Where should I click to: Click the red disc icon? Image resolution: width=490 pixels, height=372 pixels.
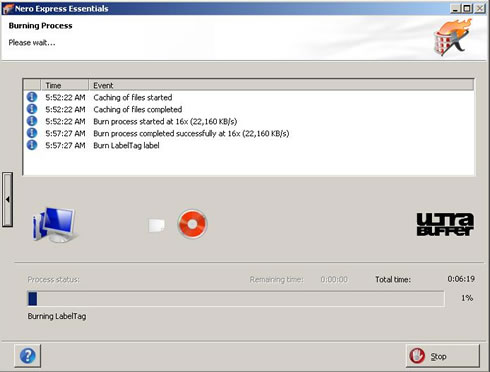(x=192, y=224)
